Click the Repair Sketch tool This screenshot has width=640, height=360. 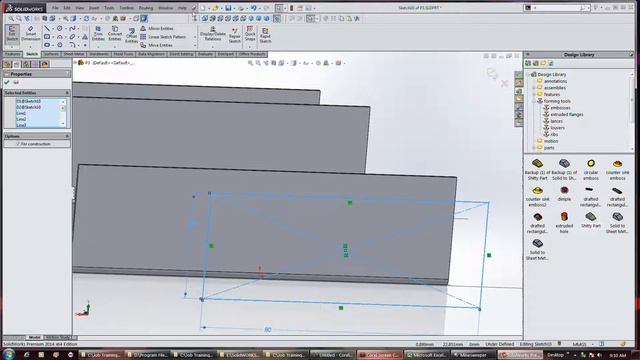pos(235,35)
